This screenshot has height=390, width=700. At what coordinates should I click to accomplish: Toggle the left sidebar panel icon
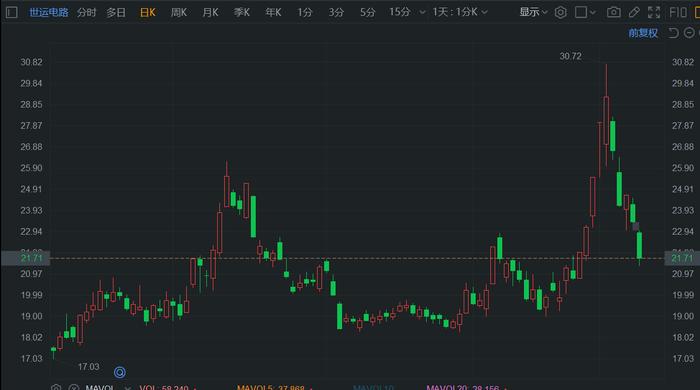(12, 12)
